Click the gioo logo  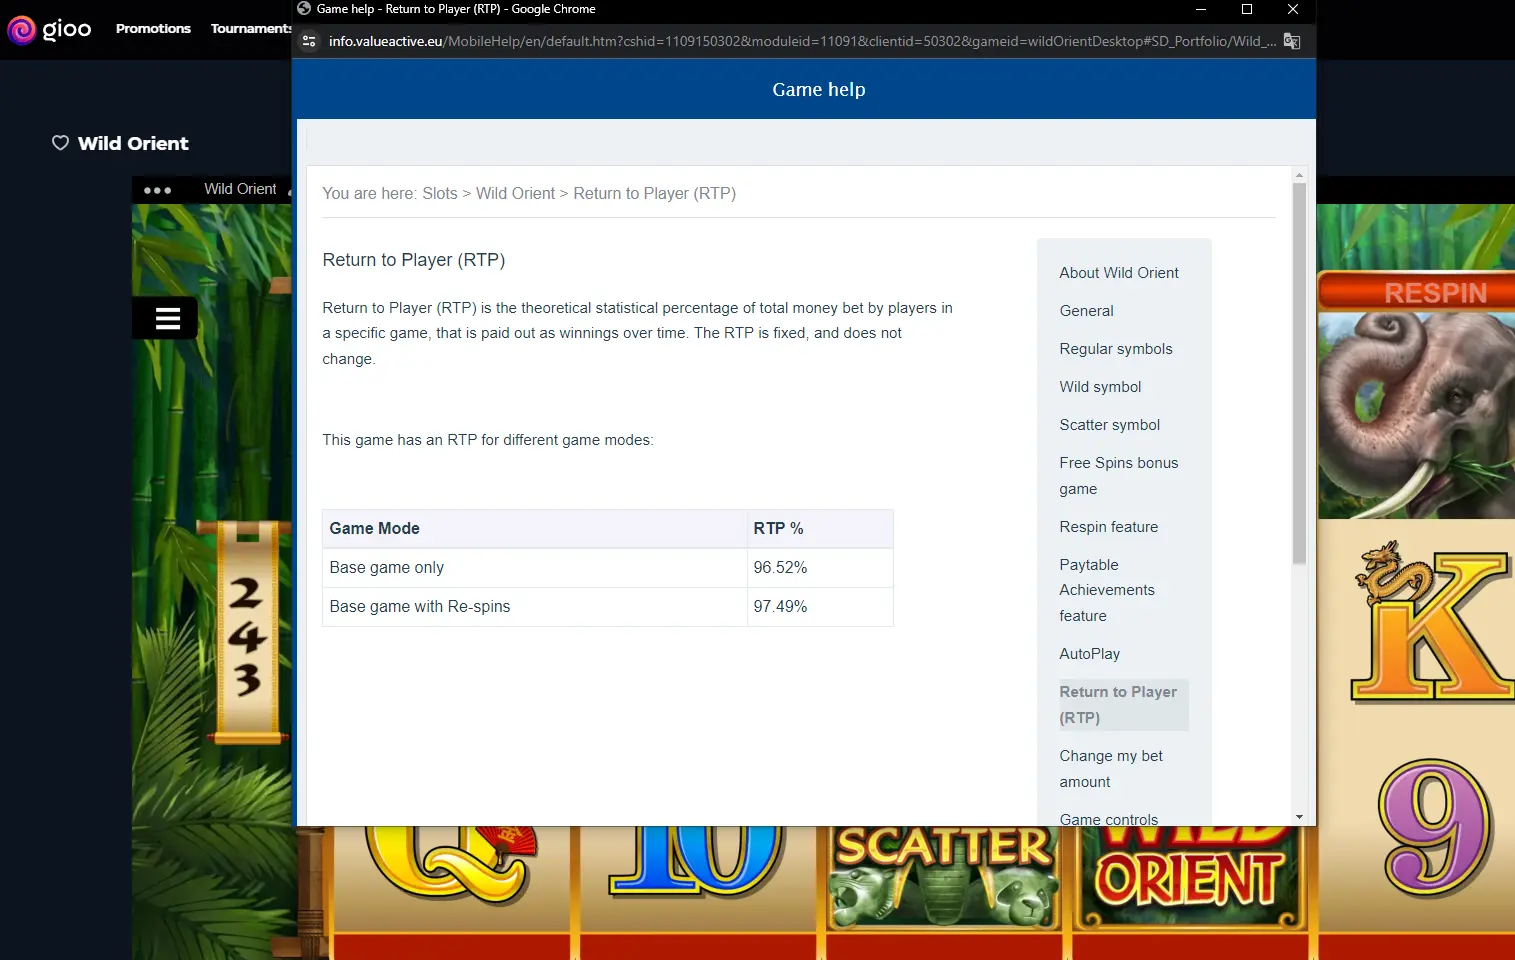[x=49, y=29]
